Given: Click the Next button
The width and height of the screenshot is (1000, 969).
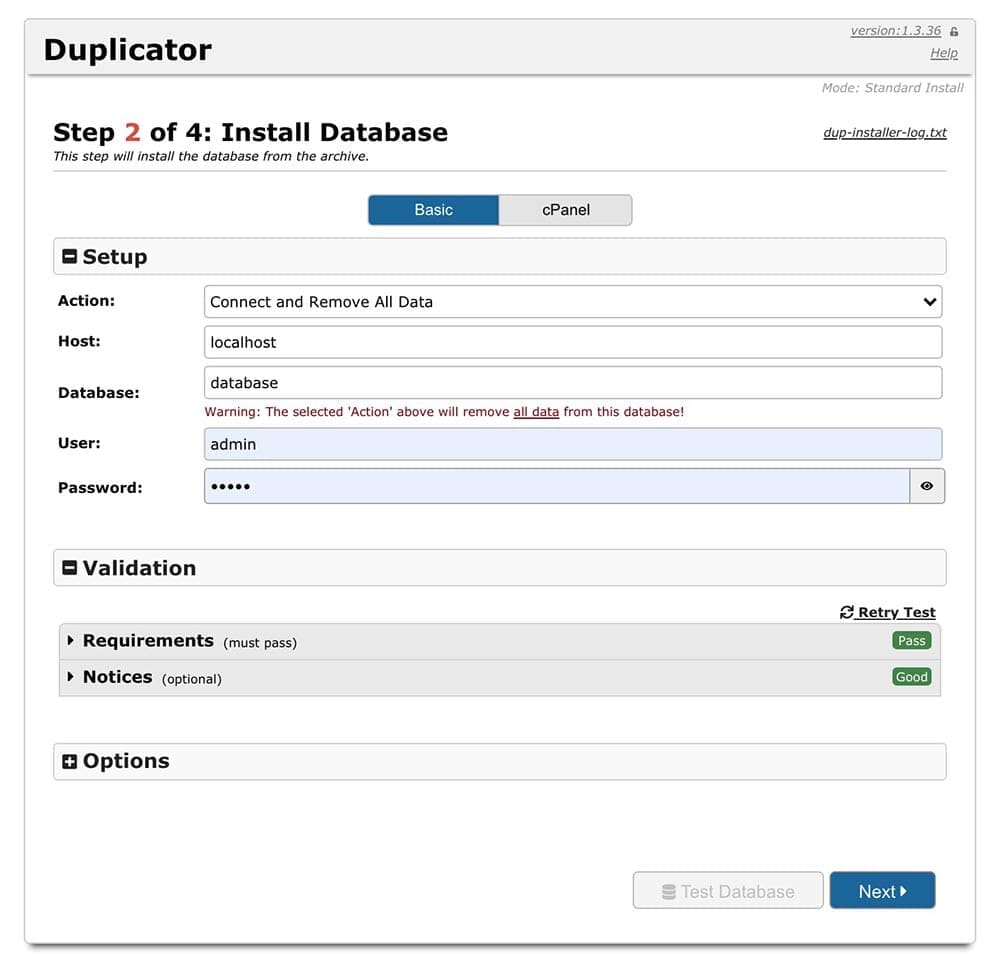Looking at the screenshot, I should pyautogui.click(x=882, y=891).
